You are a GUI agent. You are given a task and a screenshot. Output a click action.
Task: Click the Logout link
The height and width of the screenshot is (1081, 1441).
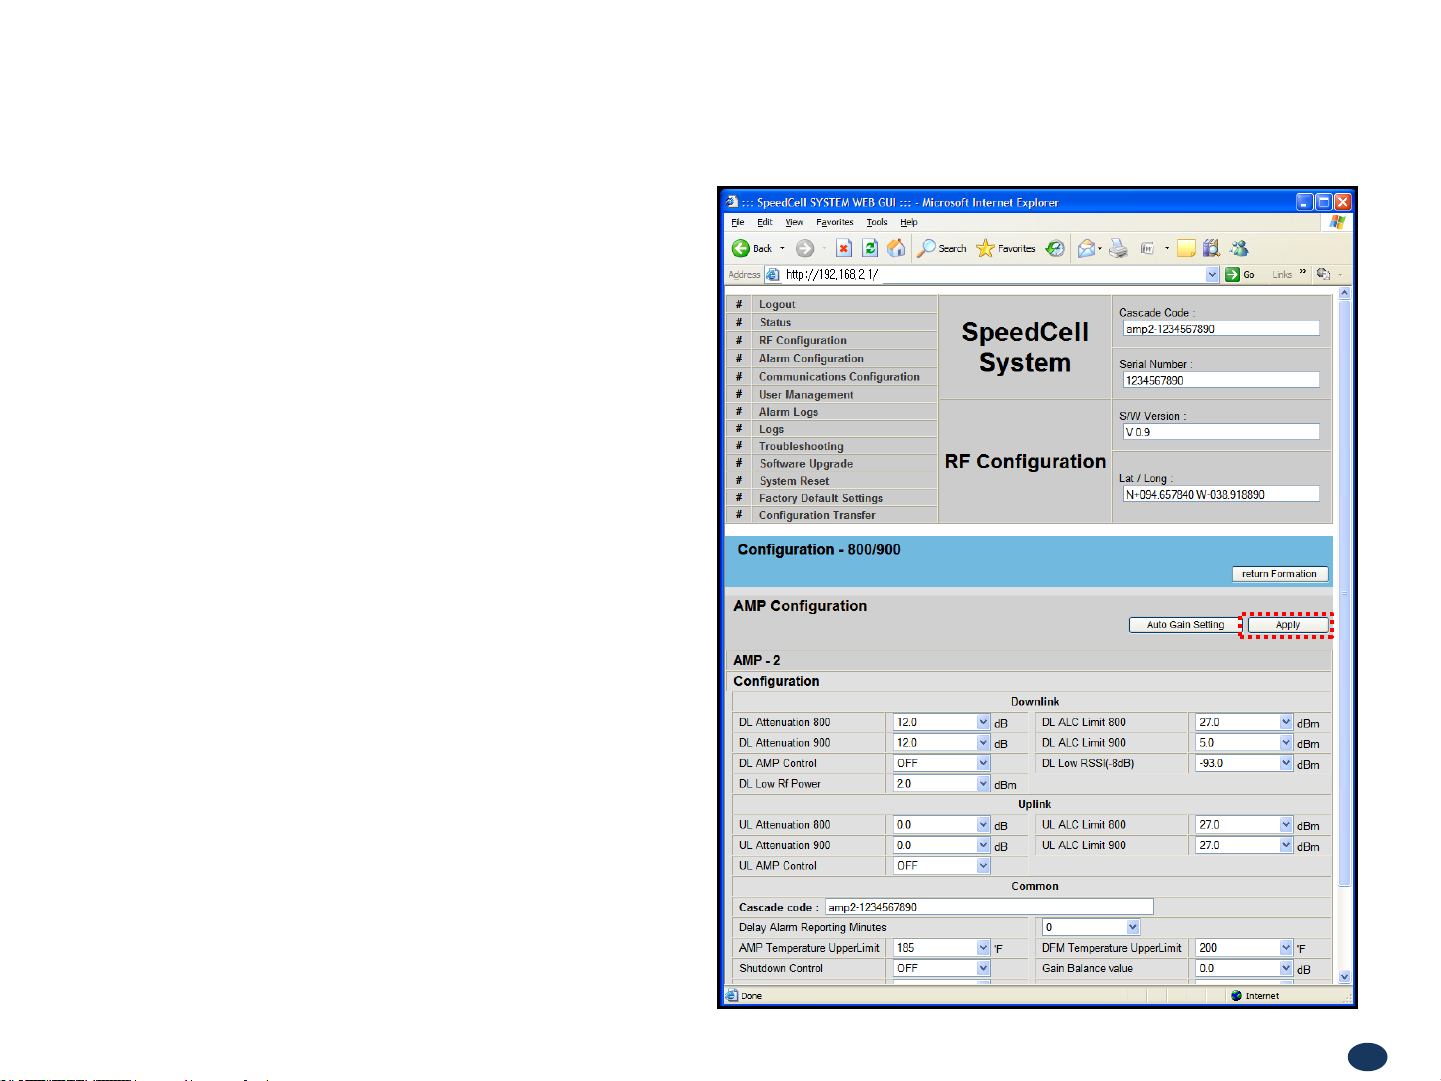[777, 304]
